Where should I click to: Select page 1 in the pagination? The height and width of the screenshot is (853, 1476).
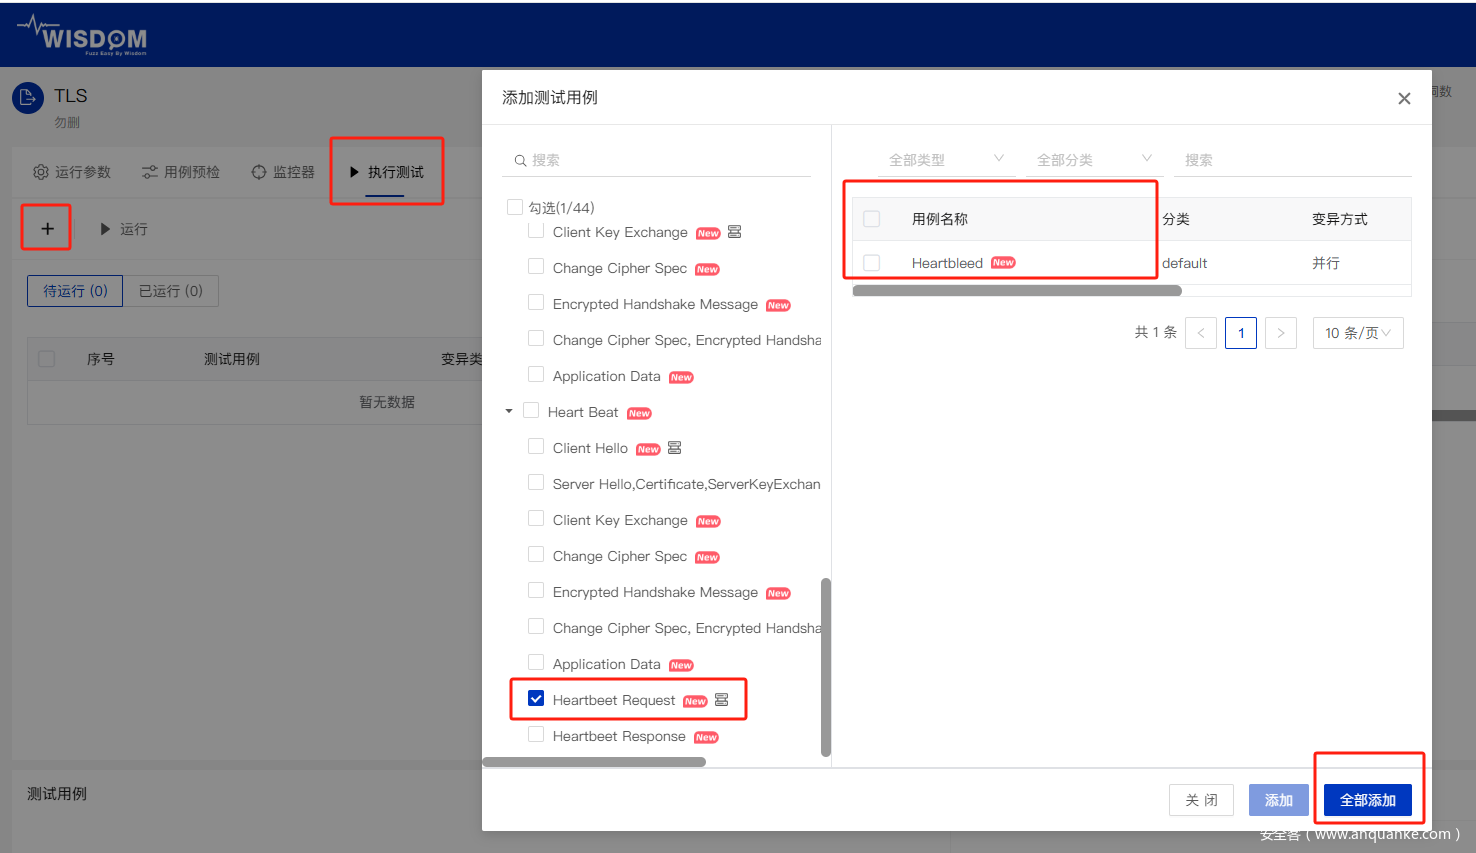click(x=1241, y=333)
